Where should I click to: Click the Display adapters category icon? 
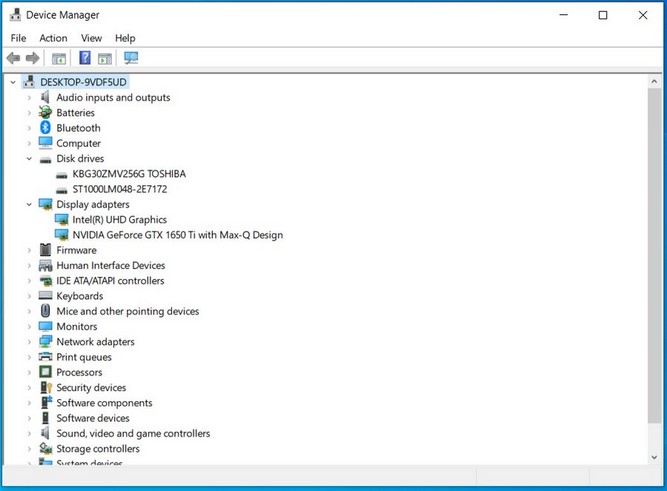45,205
